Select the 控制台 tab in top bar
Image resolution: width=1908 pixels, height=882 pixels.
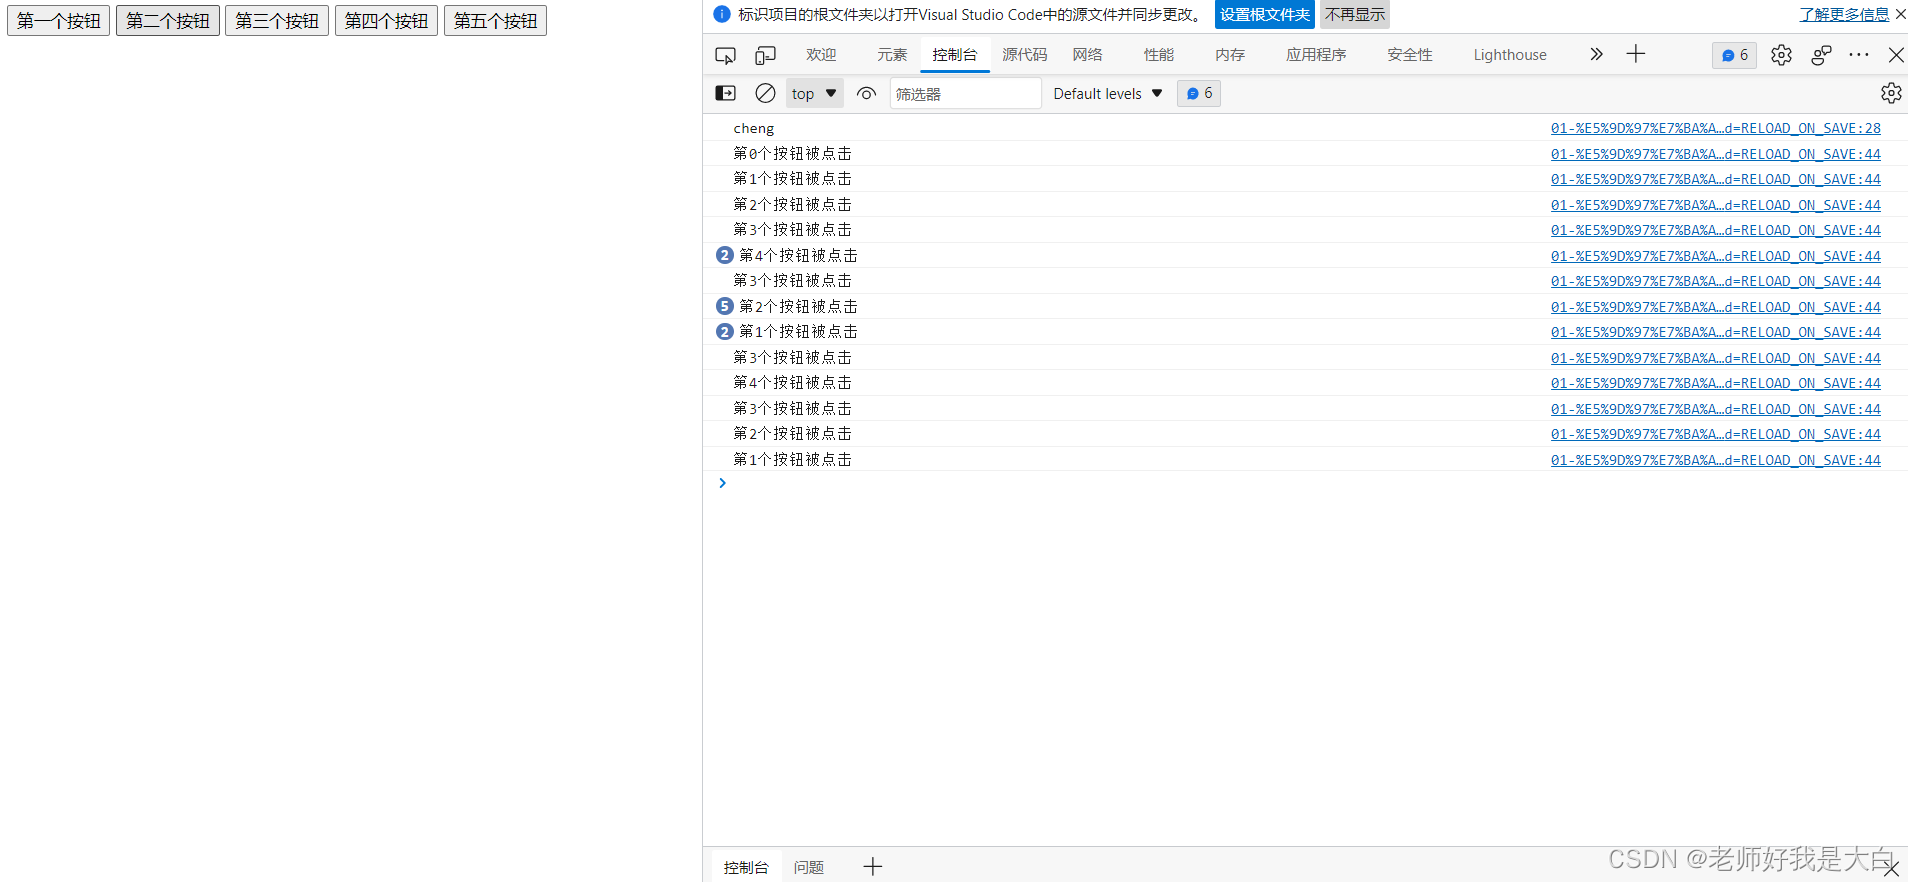click(x=955, y=55)
